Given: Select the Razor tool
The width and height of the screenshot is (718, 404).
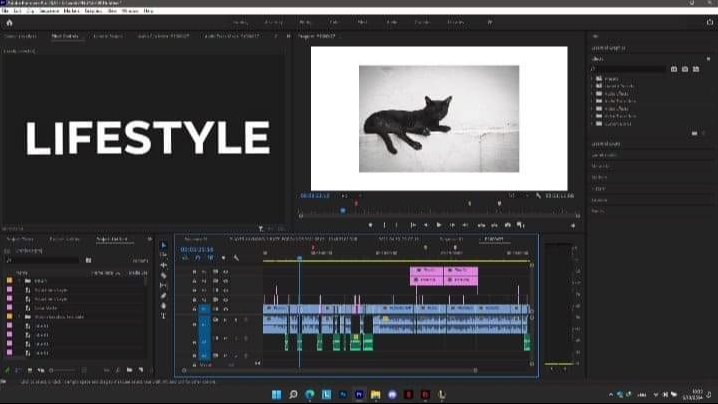Looking at the screenshot, I should 163,275.
